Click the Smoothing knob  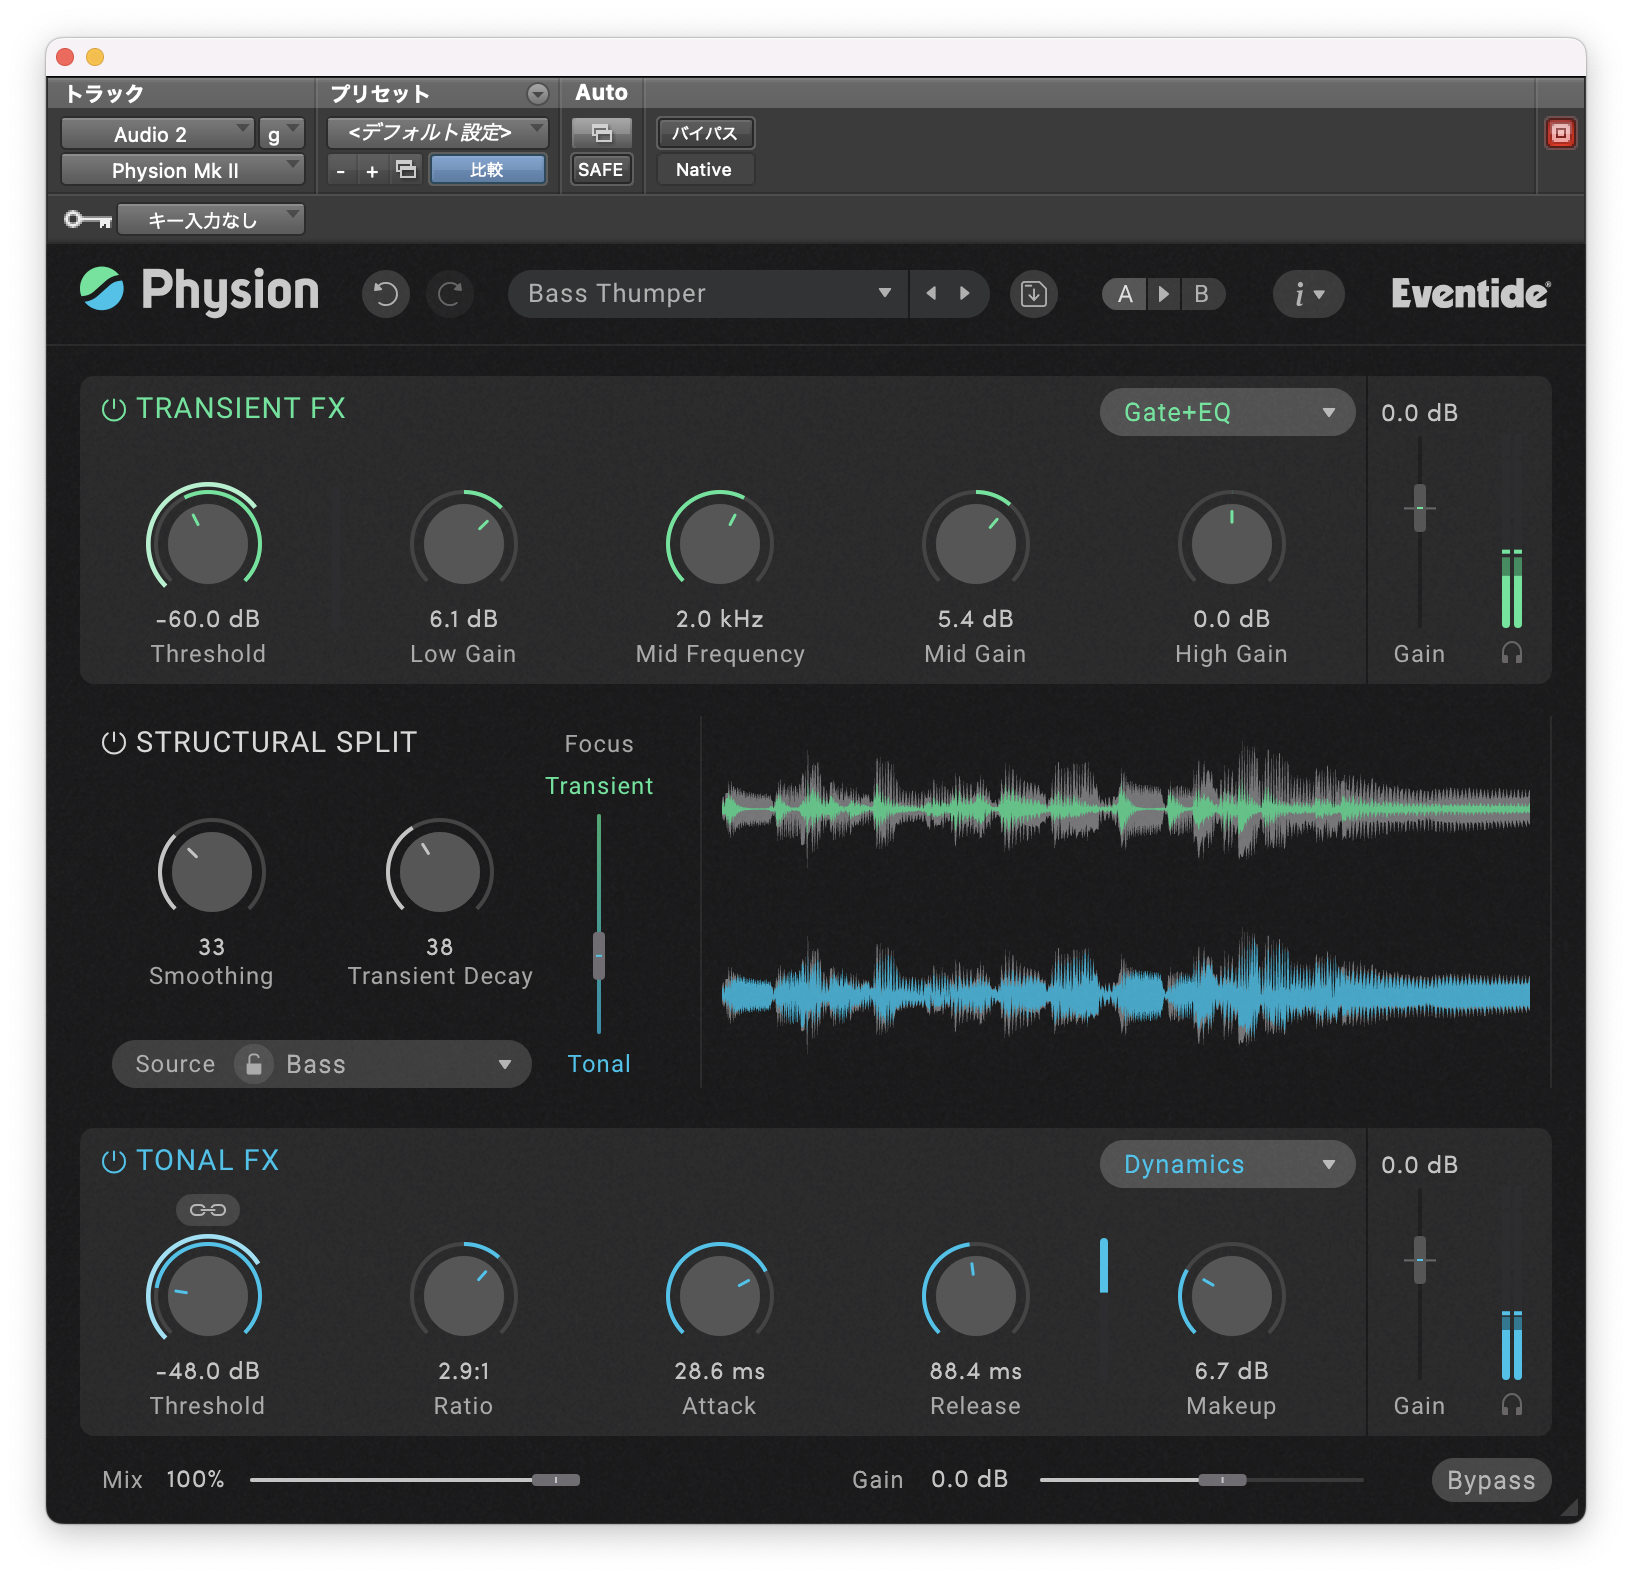click(x=211, y=871)
